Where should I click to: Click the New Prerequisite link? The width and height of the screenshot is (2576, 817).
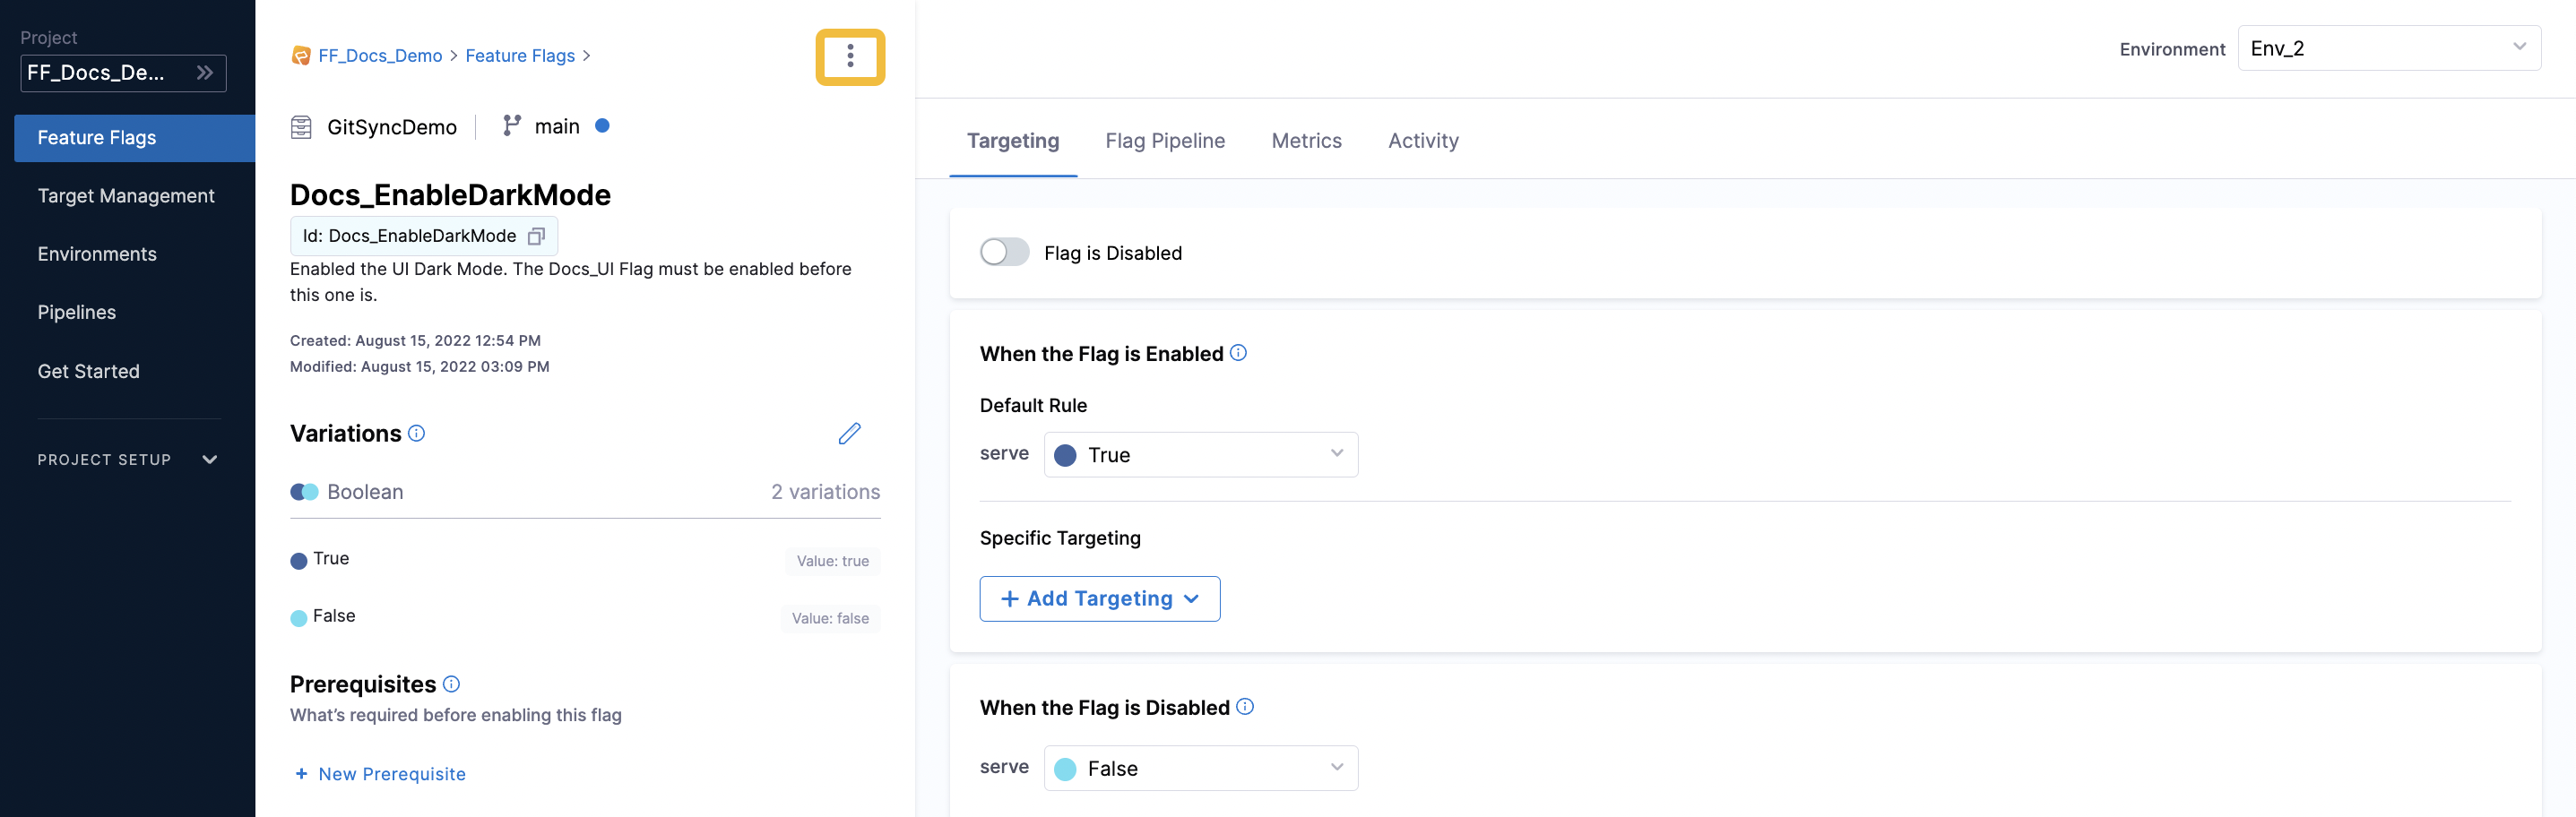(379, 773)
